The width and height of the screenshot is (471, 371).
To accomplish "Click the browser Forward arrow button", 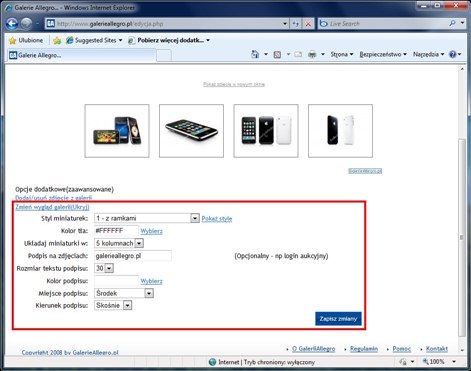I will pyautogui.click(x=26, y=24).
